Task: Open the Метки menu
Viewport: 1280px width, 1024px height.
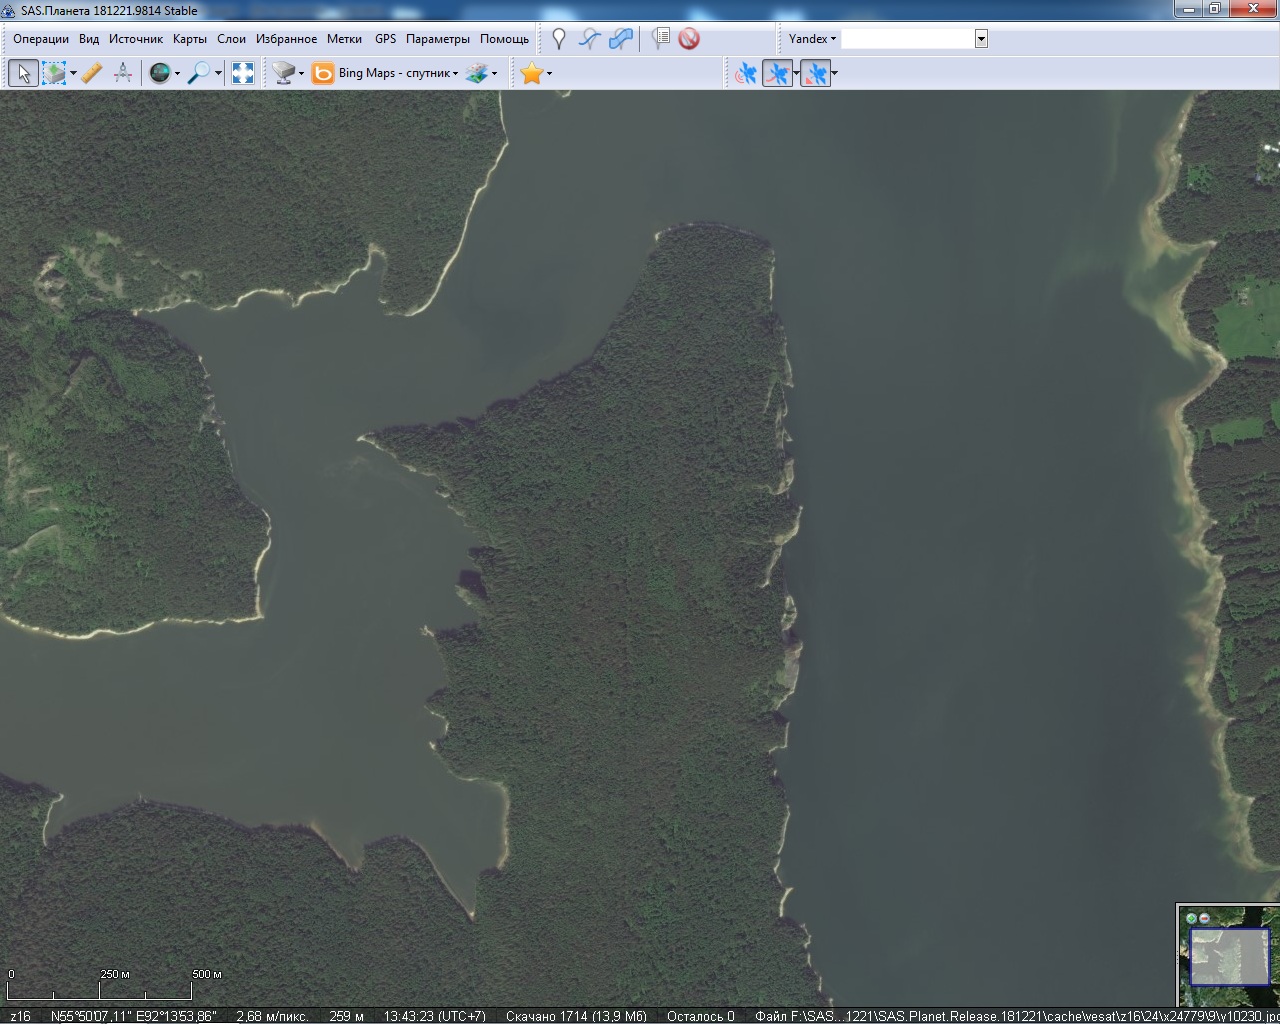Action: click(x=344, y=39)
